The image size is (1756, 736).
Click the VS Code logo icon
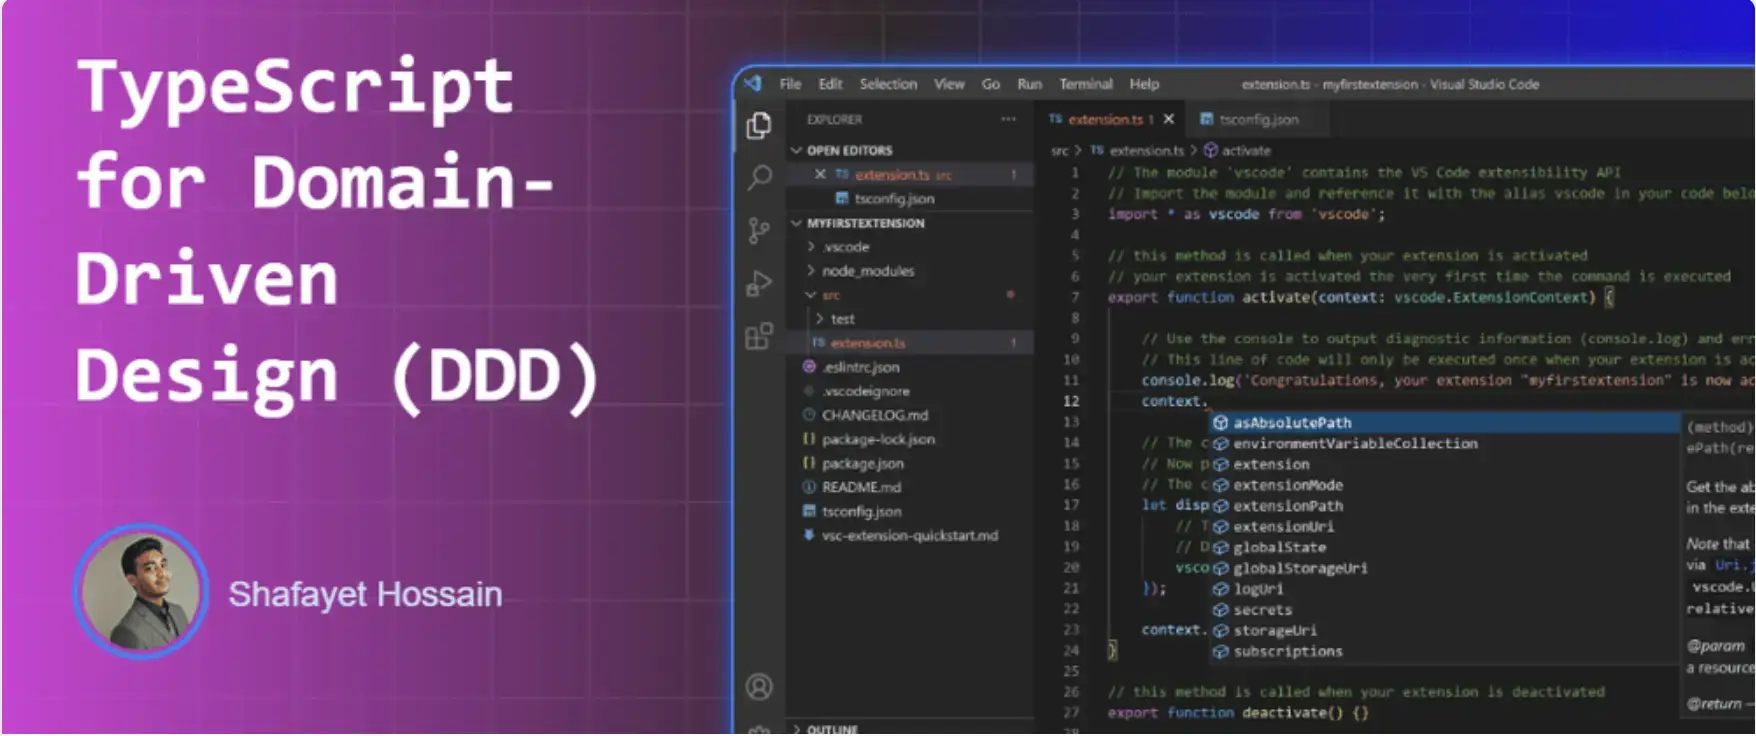pyautogui.click(x=753, y=84)
